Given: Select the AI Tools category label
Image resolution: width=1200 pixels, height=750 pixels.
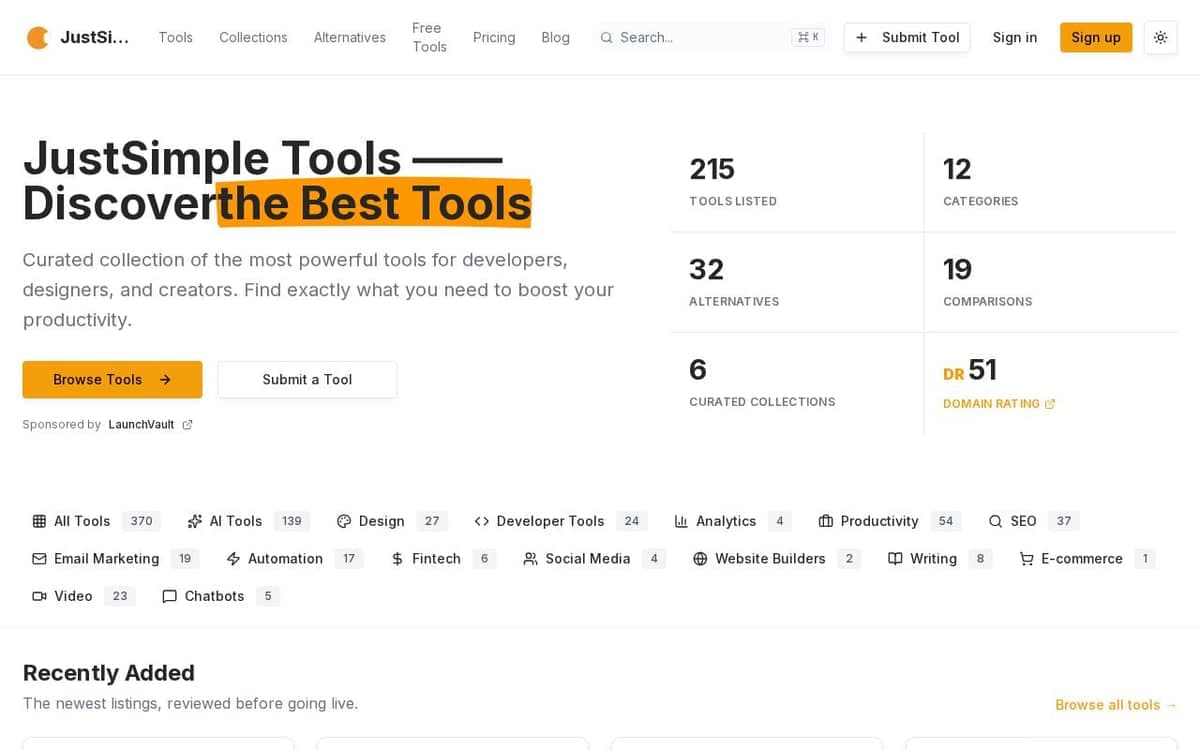Looking at the screenshot, I should point(236,521).
